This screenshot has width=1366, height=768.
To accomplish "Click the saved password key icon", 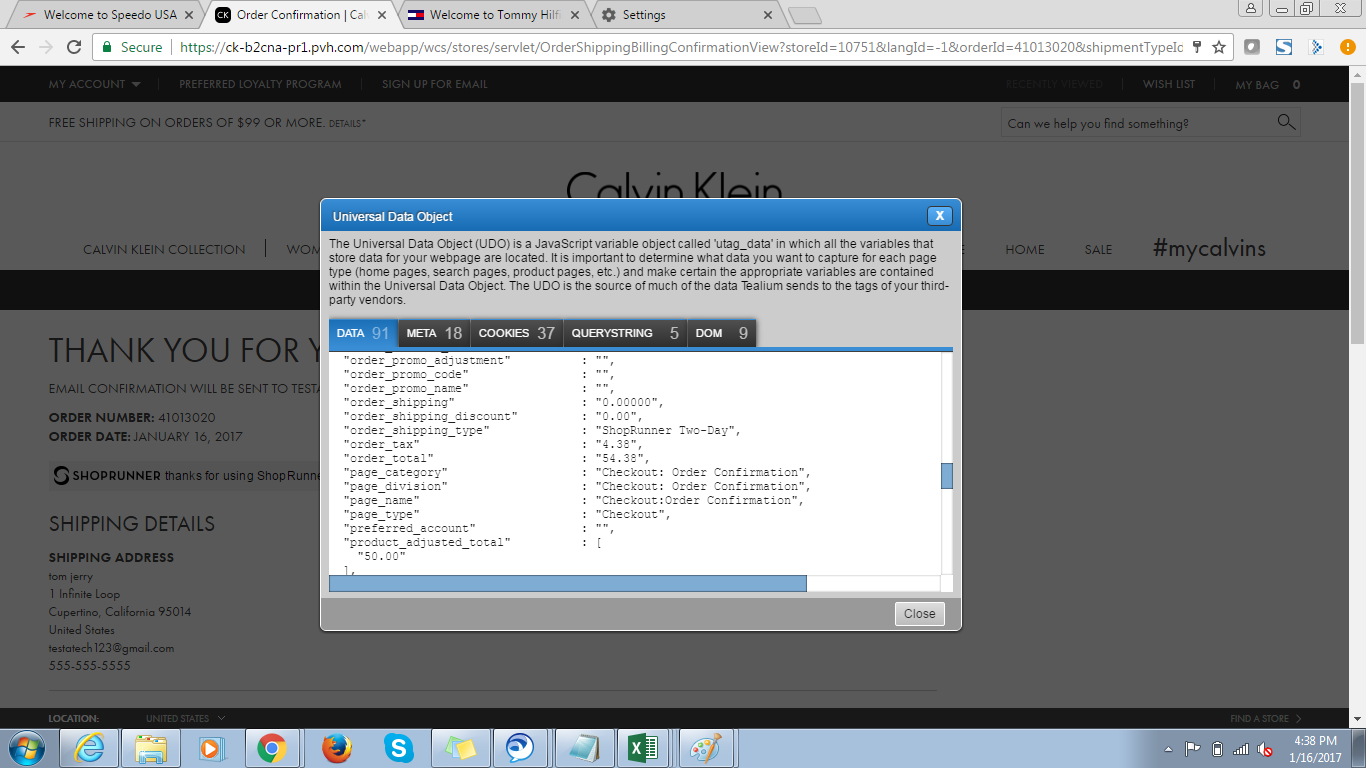I will tap(1198, 47).
